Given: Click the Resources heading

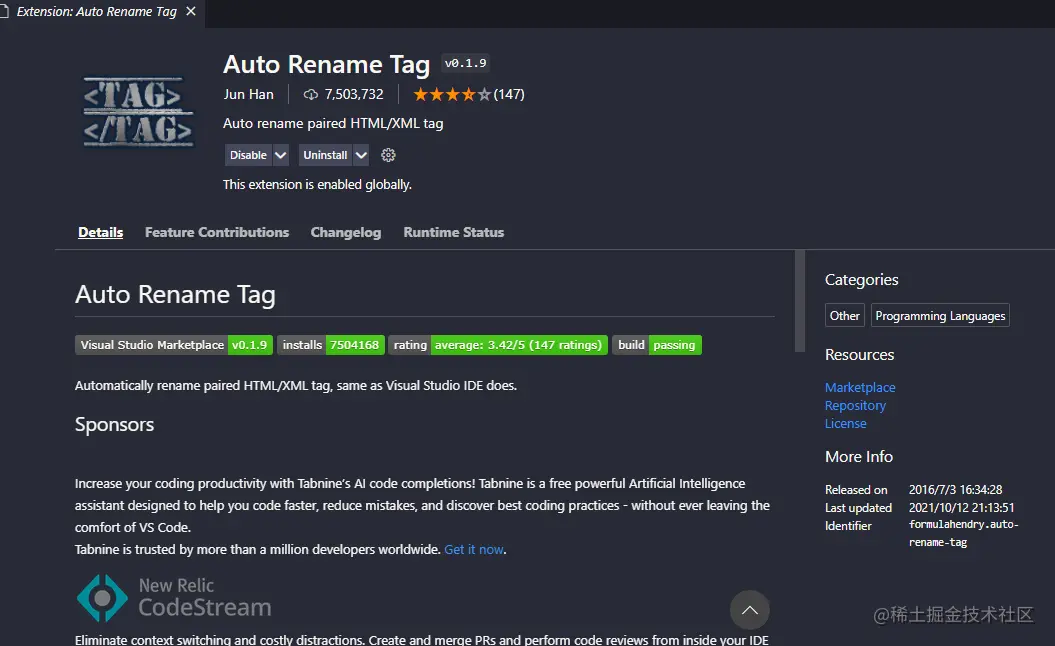Looking at the screenshot, I should click(859, 355).
